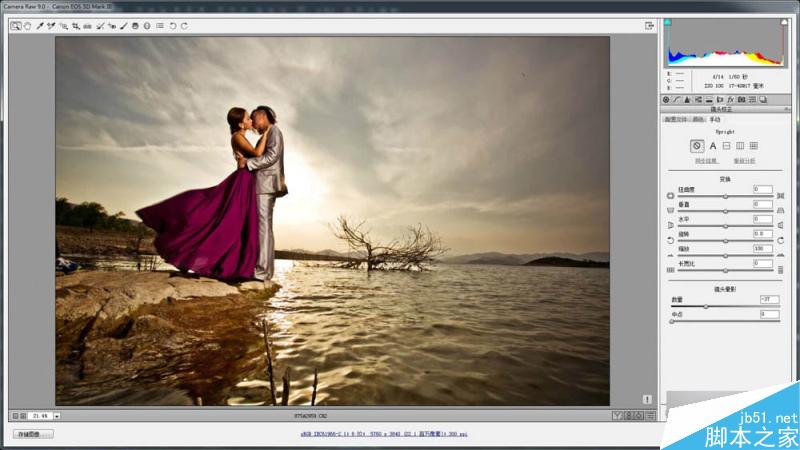
Task: Open the Effects (fx) panel
Action: (730, 99)
